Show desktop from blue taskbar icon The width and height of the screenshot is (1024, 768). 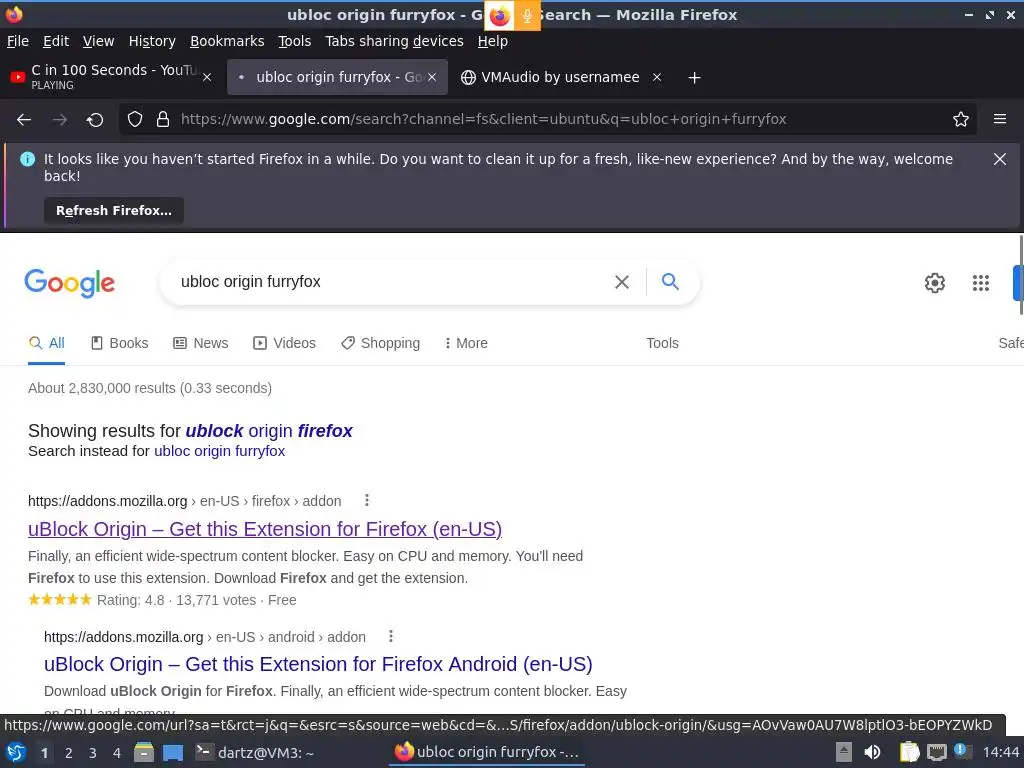click(172, 753)
